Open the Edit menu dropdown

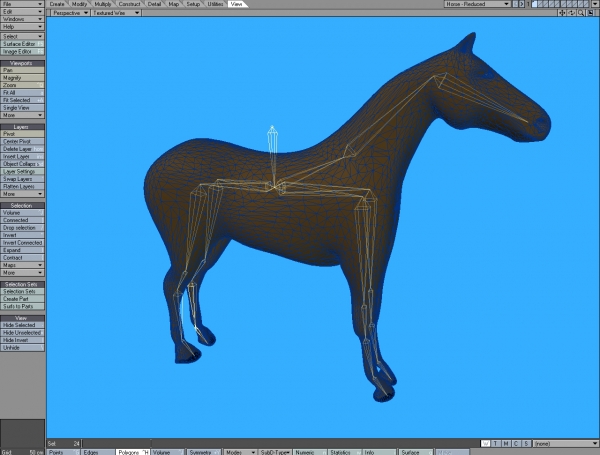22,11
